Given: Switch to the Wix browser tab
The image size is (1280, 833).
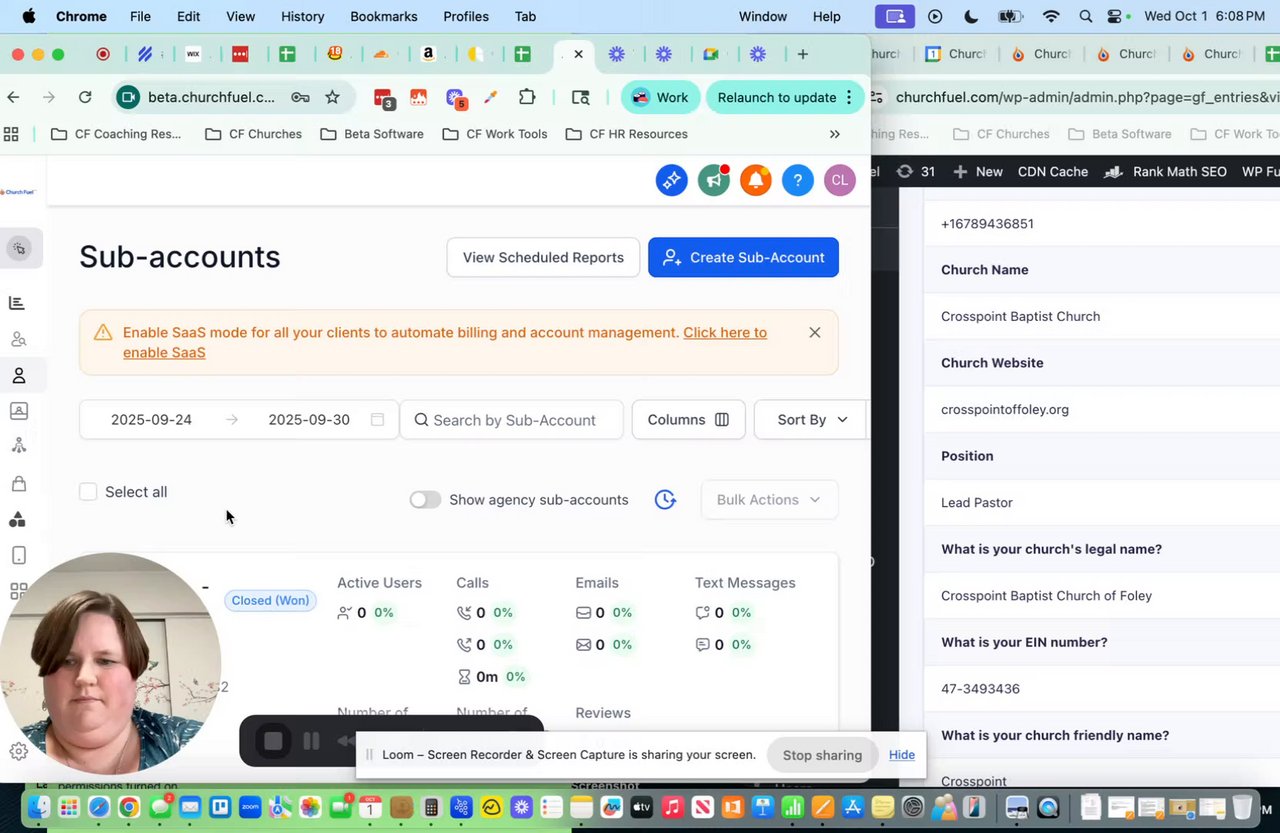Looking at the screenshot, I should [x=193, y=54].
